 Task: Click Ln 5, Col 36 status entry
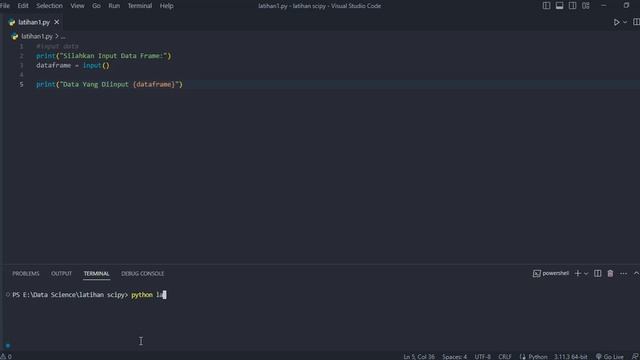pos(419,356)
